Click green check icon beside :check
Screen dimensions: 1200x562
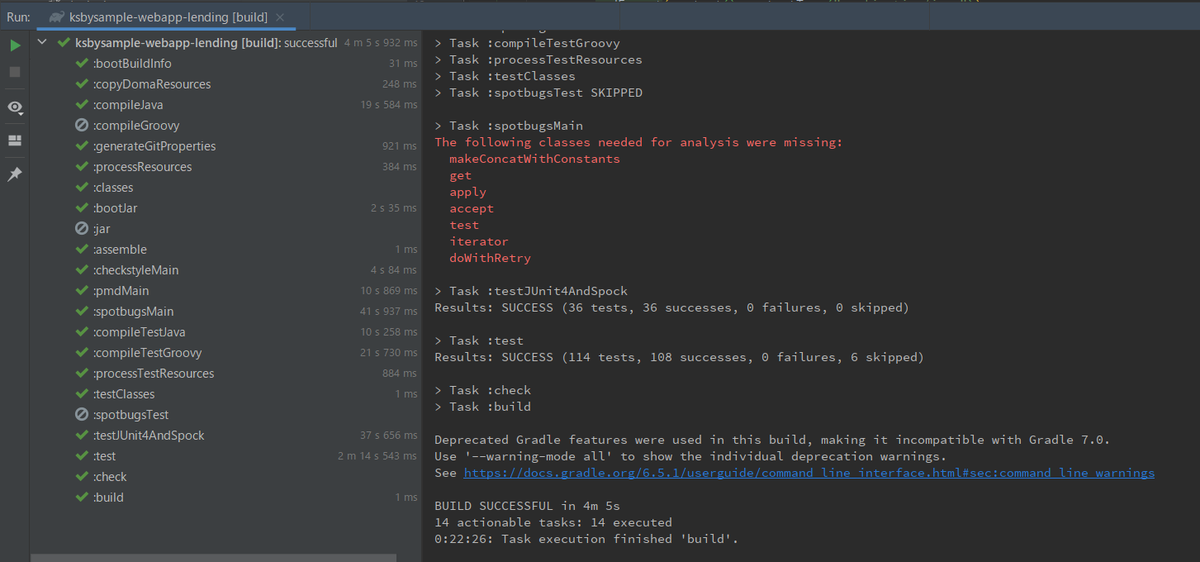coord(83,477)
